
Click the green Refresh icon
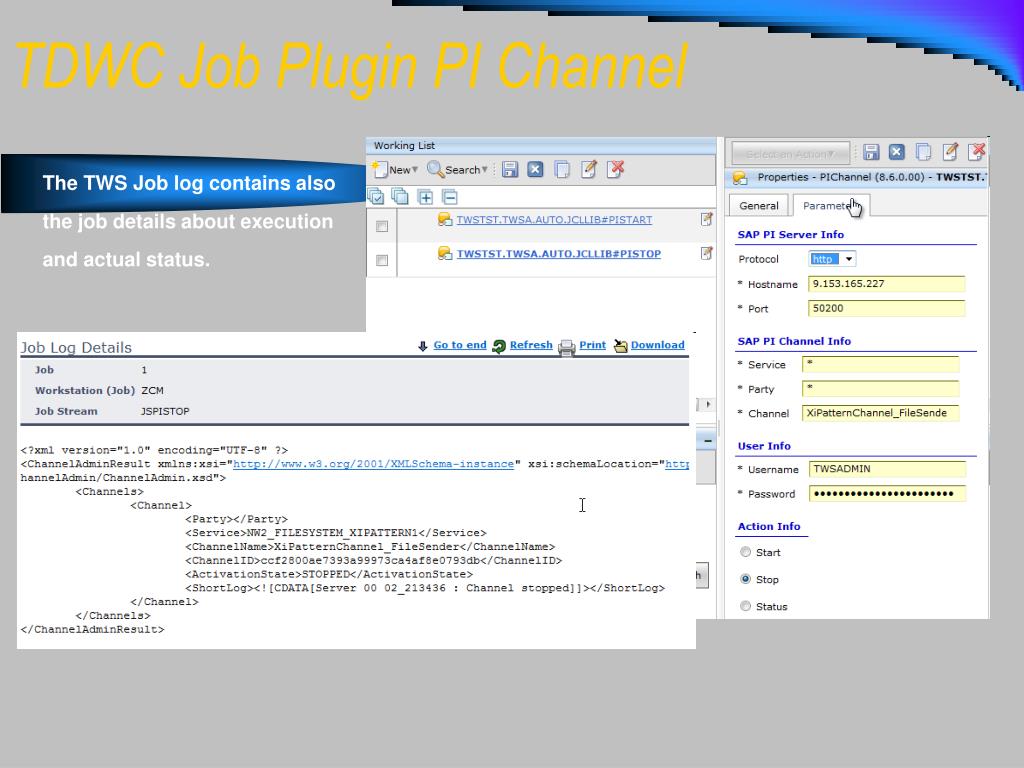[499, 346]
